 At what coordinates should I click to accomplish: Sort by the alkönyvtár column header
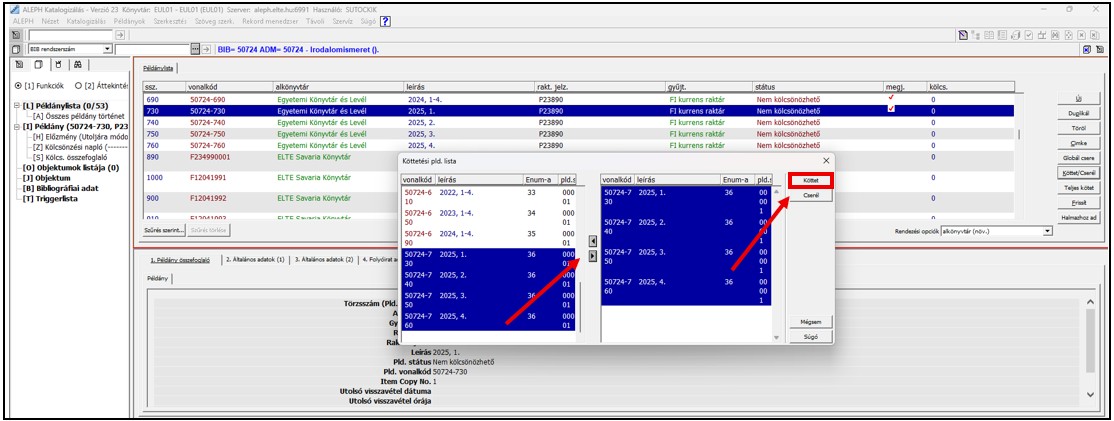point(339,87)
